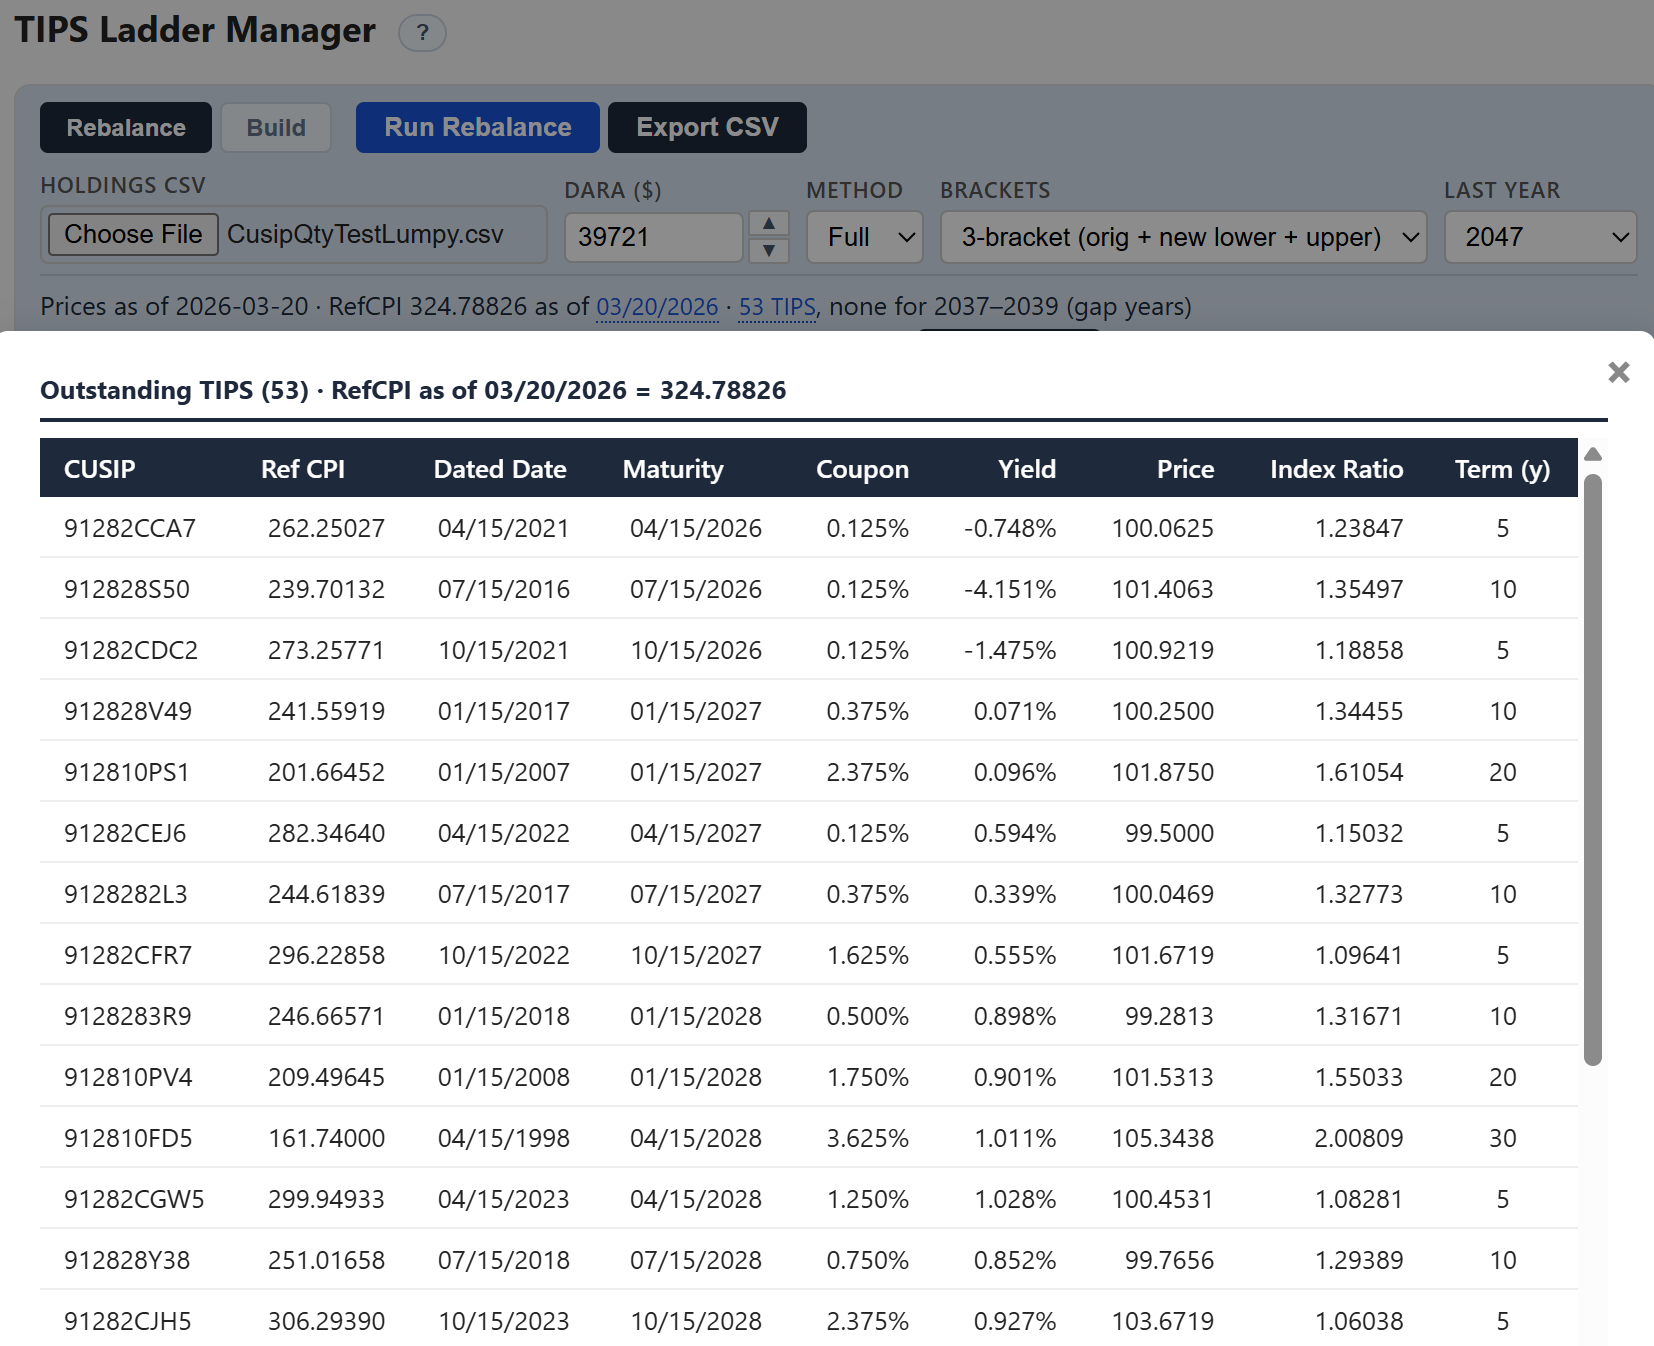
Task: Open the Method dropdown showing Full
Action: click(865, 237)
